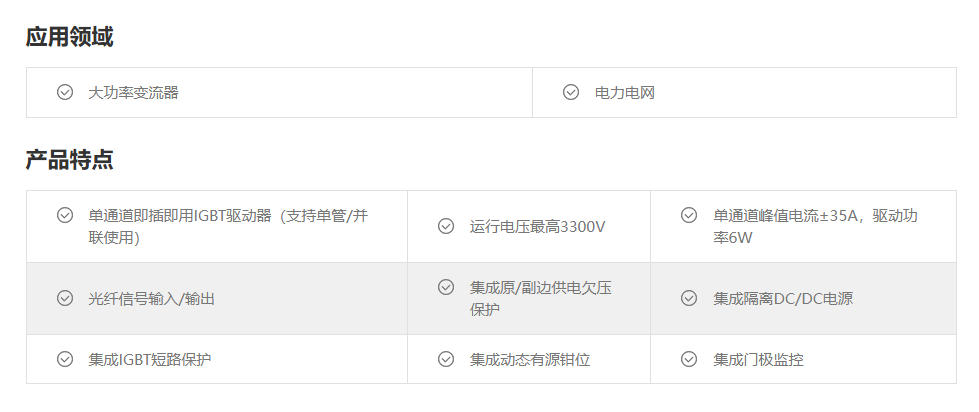The height and width of the screenshot is (412, 979).
Task: Click check icon next to 运行电压最高3300V
Action: click(x=446, y=226)
